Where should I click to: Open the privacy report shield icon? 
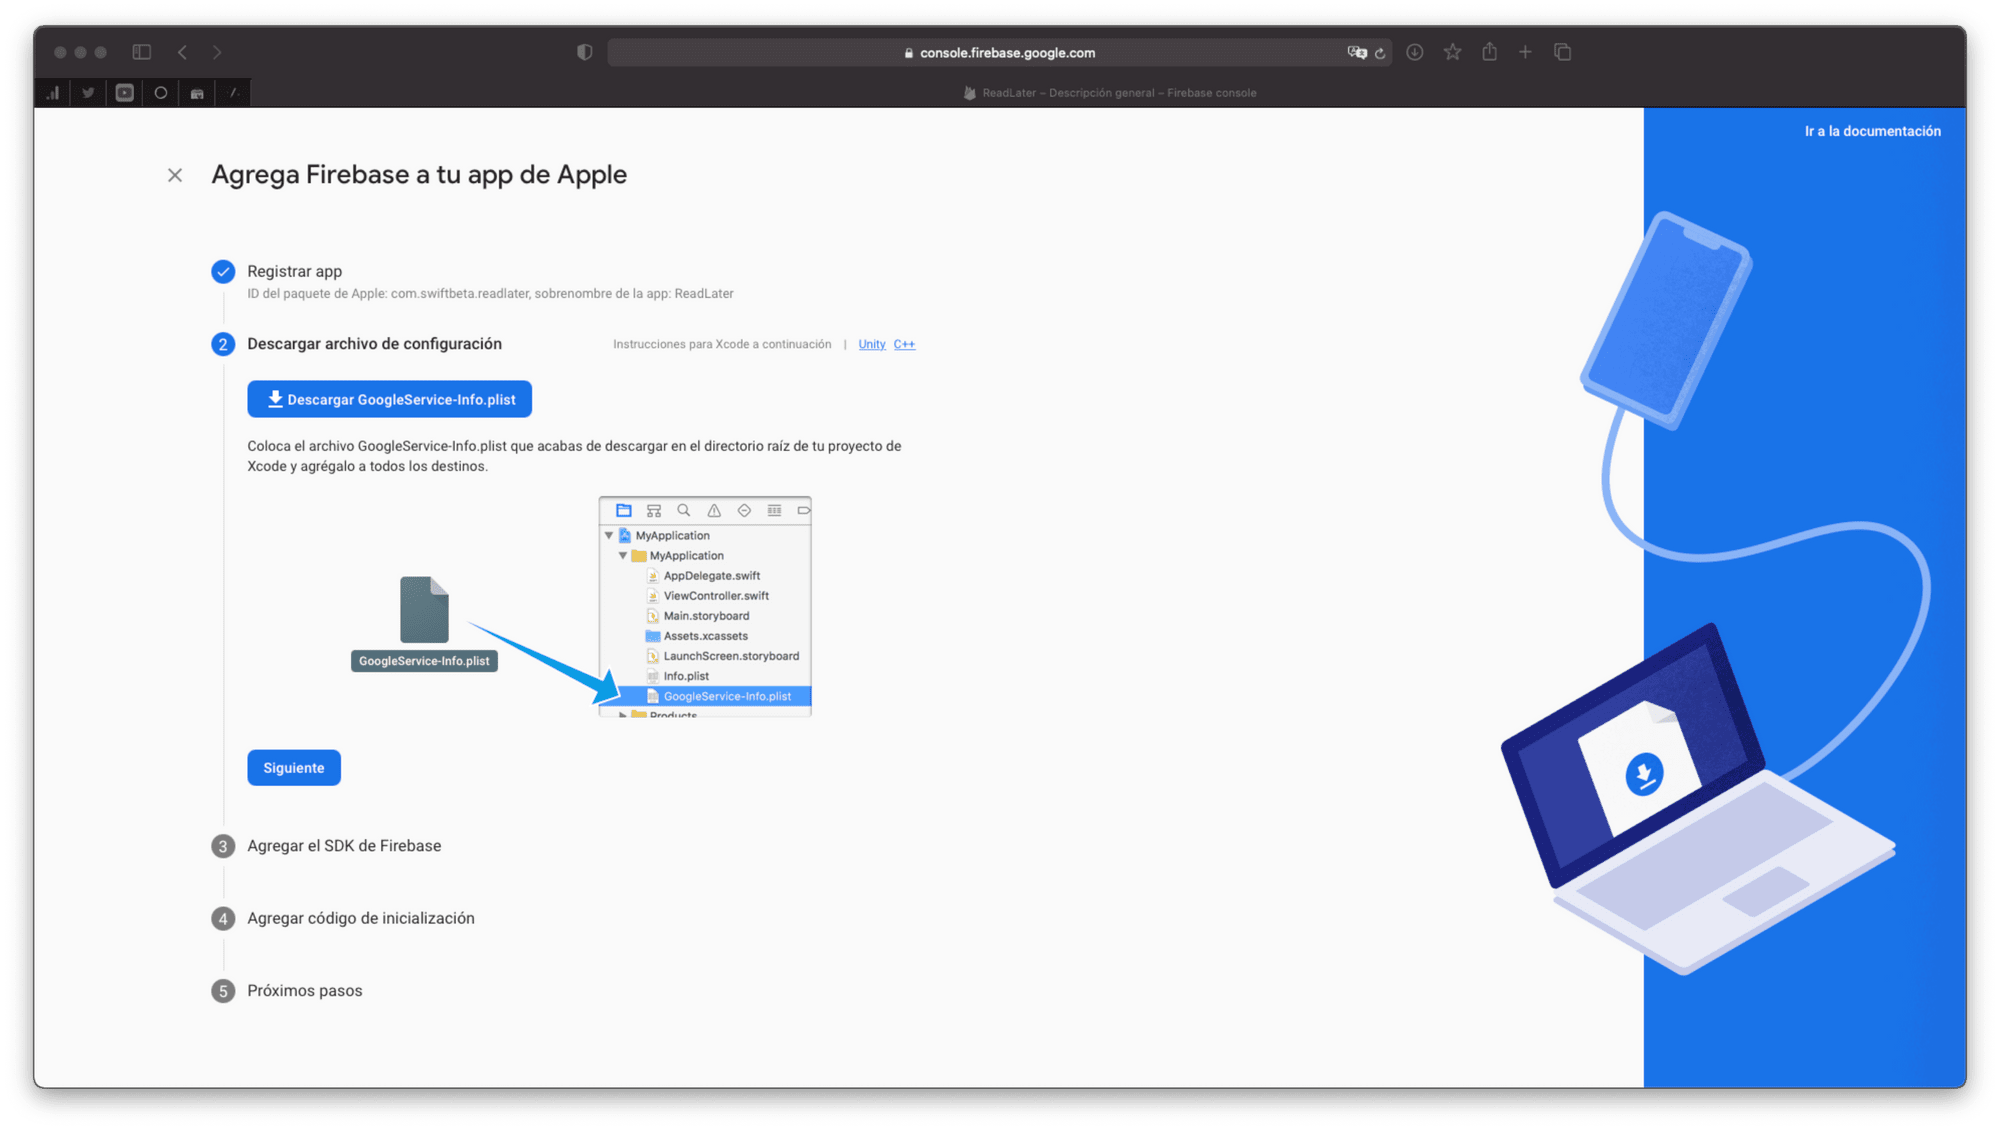[585, 52]
